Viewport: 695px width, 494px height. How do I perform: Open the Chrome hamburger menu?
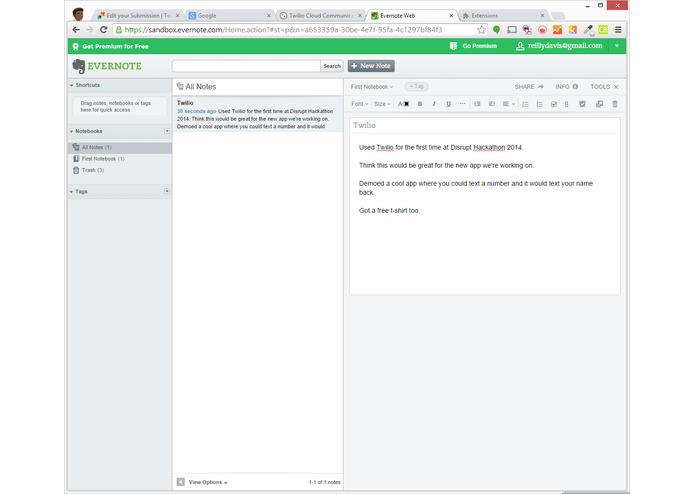[618, 30]
